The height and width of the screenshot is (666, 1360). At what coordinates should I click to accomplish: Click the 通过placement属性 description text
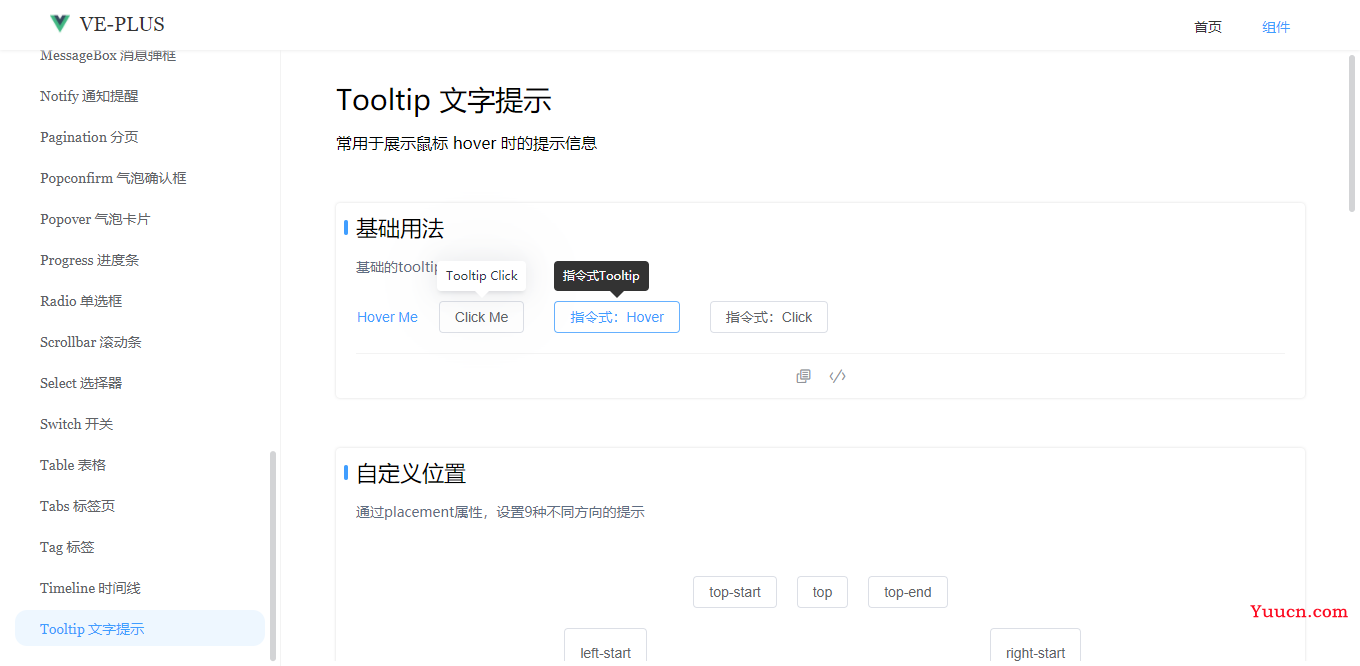pos(500,512)
